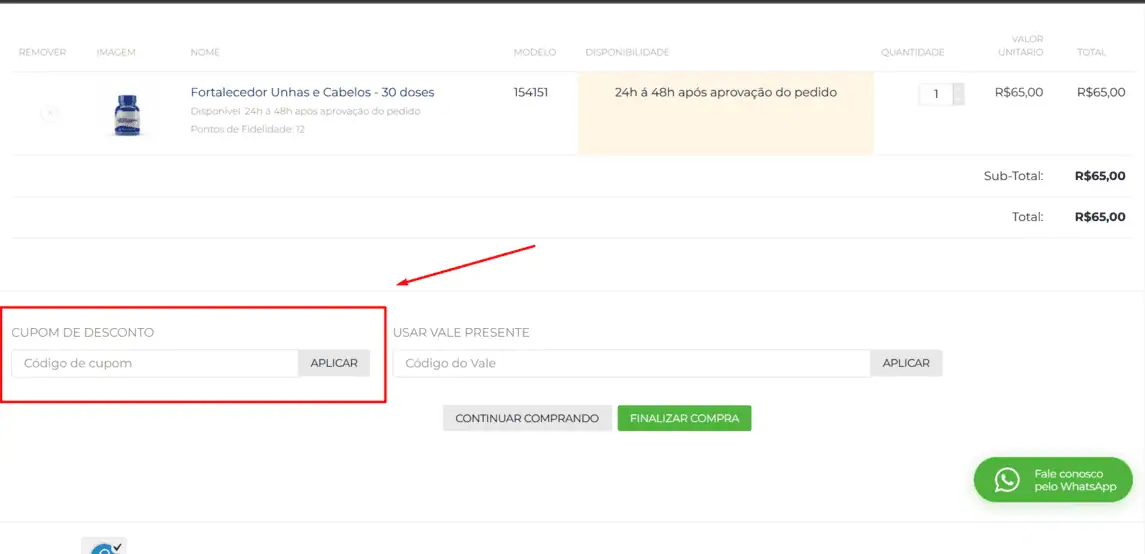Click the Cupom de Desconto heading
This screenshot has height=554, width=1145.
click(83, 332)
